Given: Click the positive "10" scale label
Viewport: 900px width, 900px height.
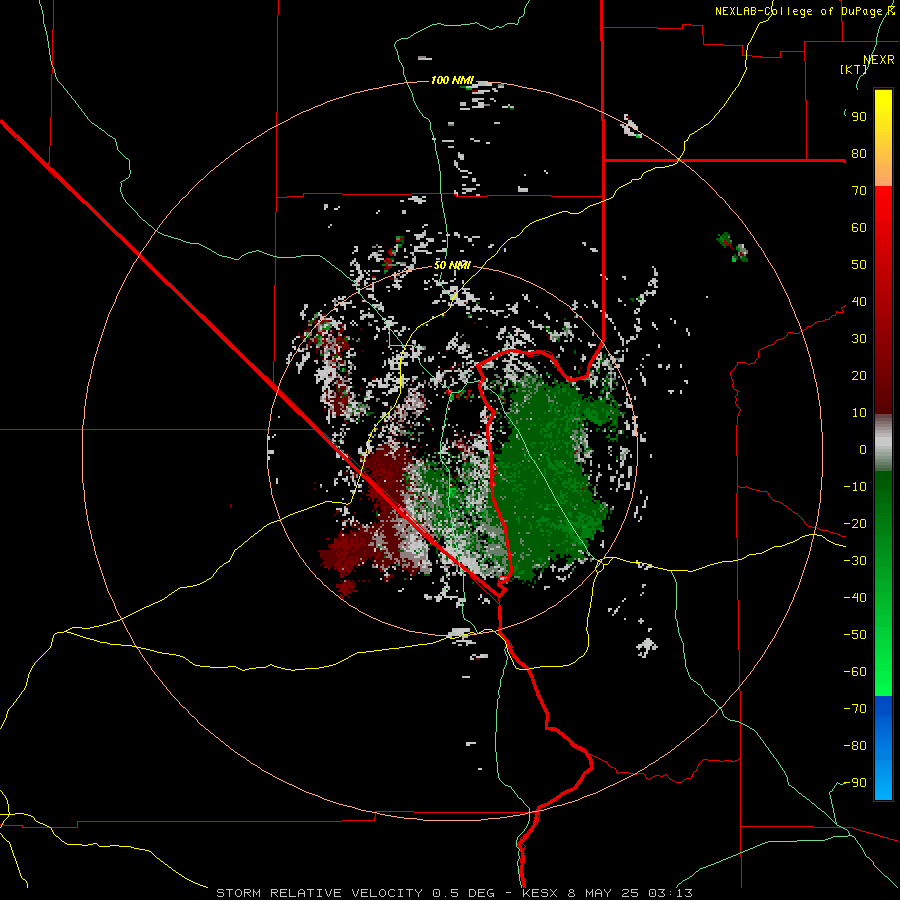Looking at the screenshot, I should tap(859, 413).
